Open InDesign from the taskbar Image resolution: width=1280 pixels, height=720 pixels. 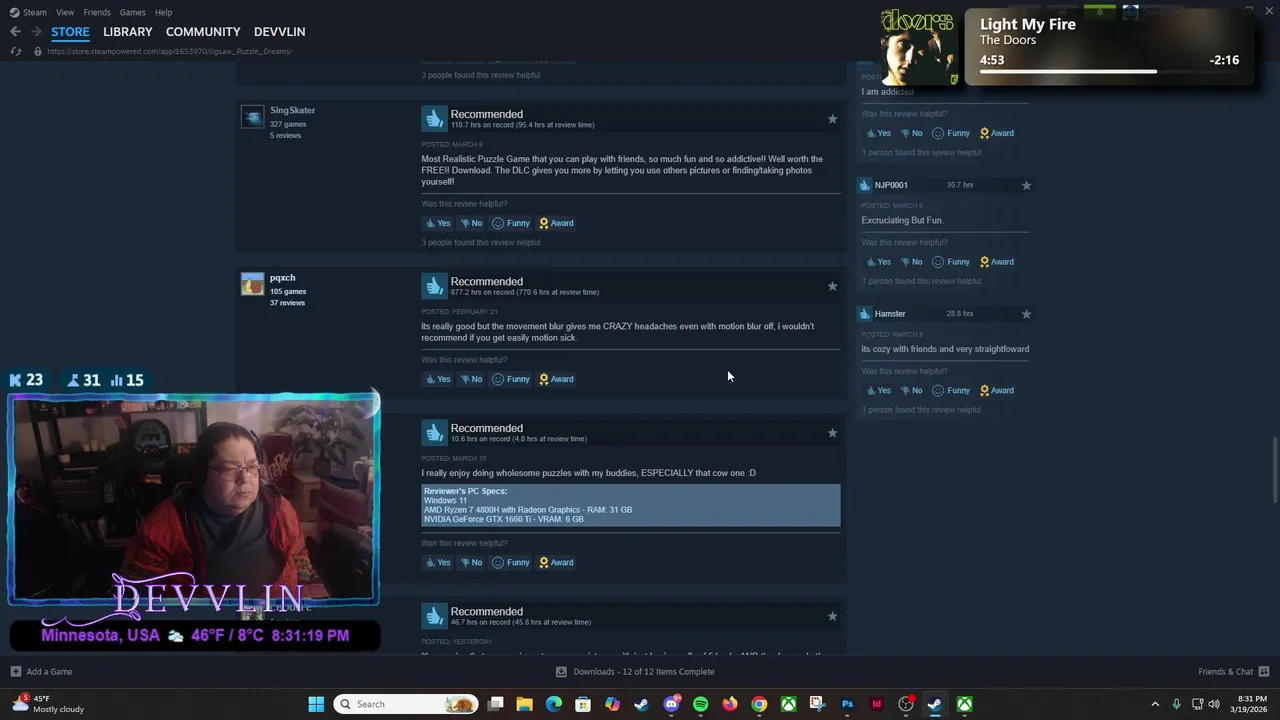point(876,704)
